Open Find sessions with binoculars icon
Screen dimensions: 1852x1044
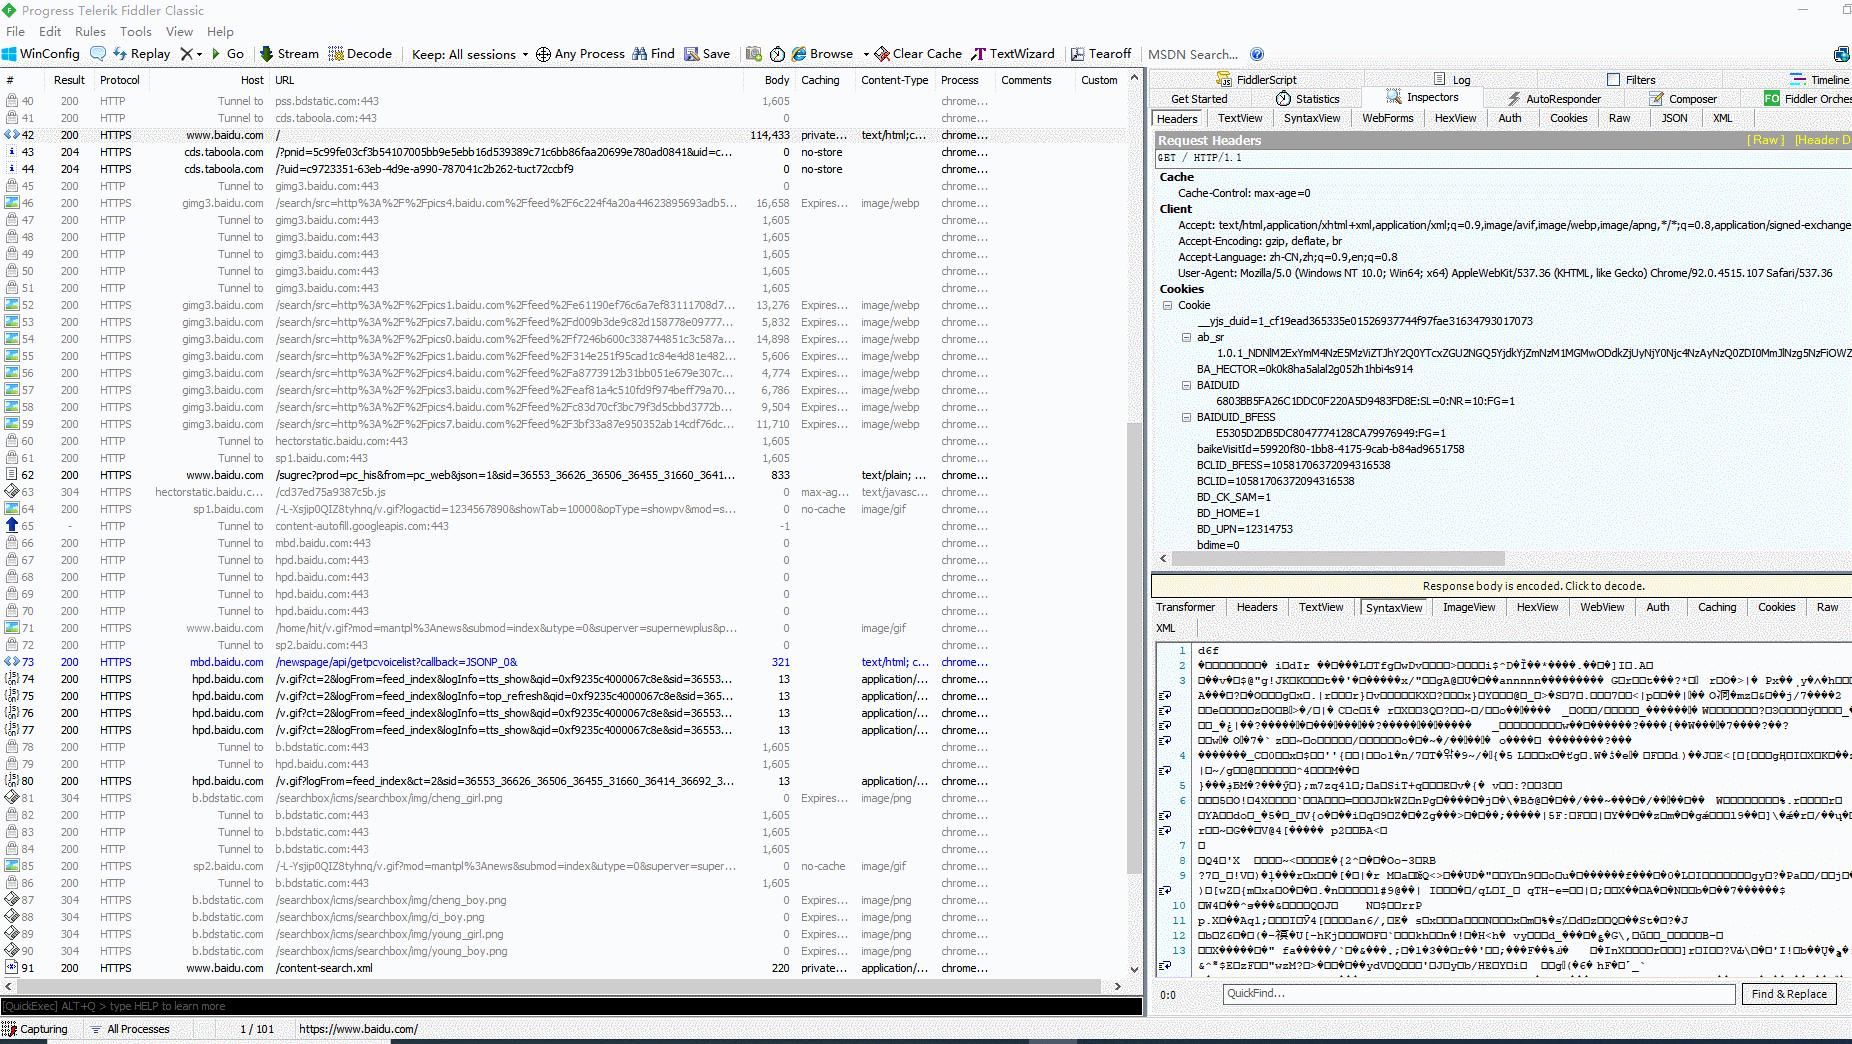pyautogui.click(x=640, y=54)
